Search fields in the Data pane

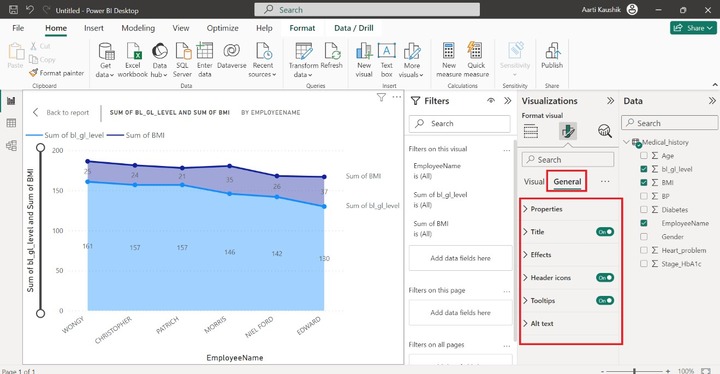tap(670, 123)
